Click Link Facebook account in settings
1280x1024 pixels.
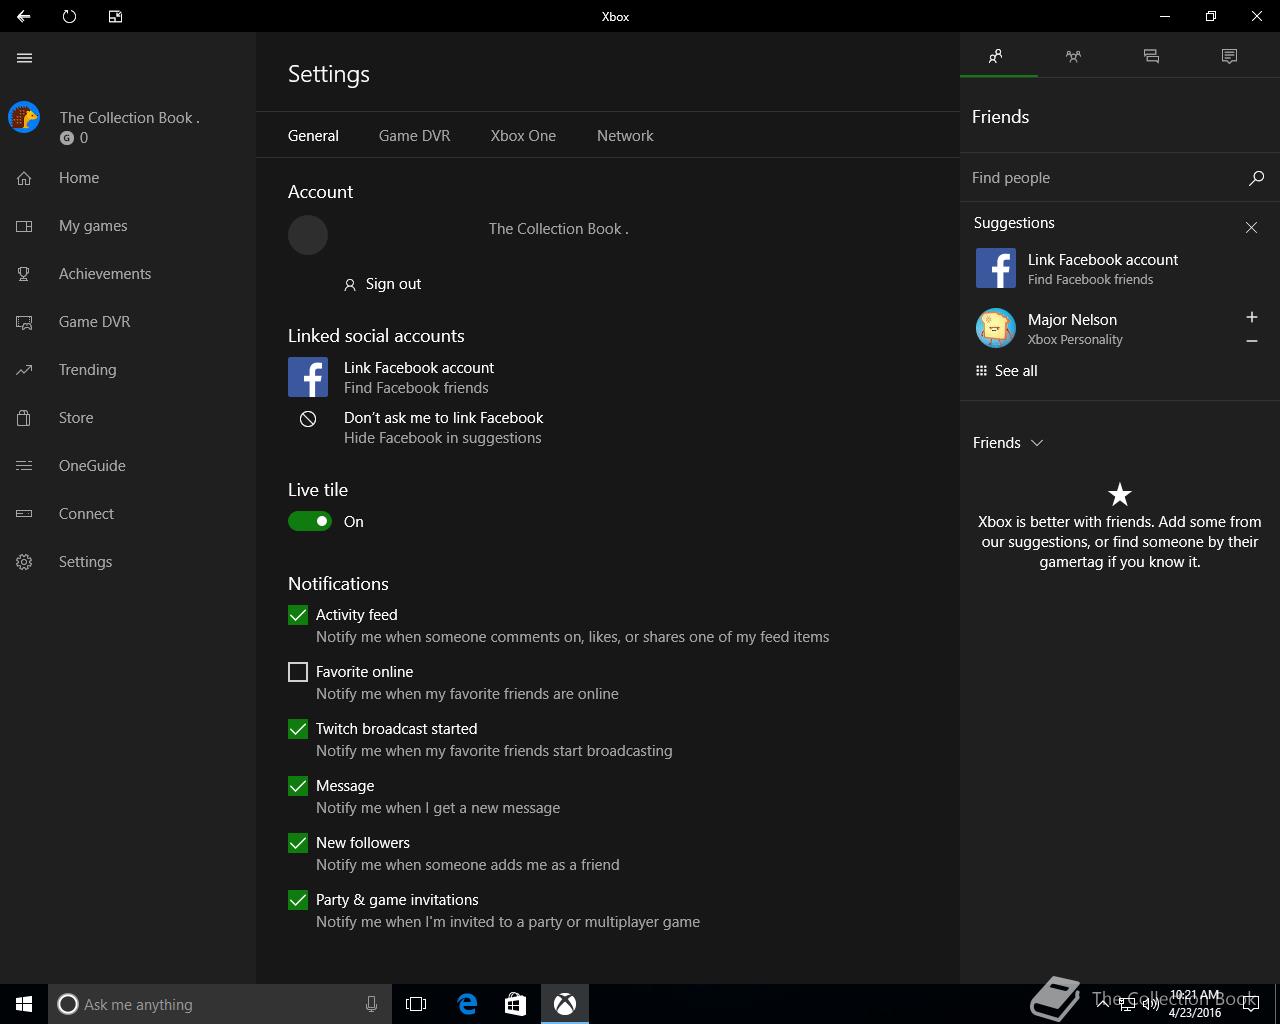click(419, 368)
